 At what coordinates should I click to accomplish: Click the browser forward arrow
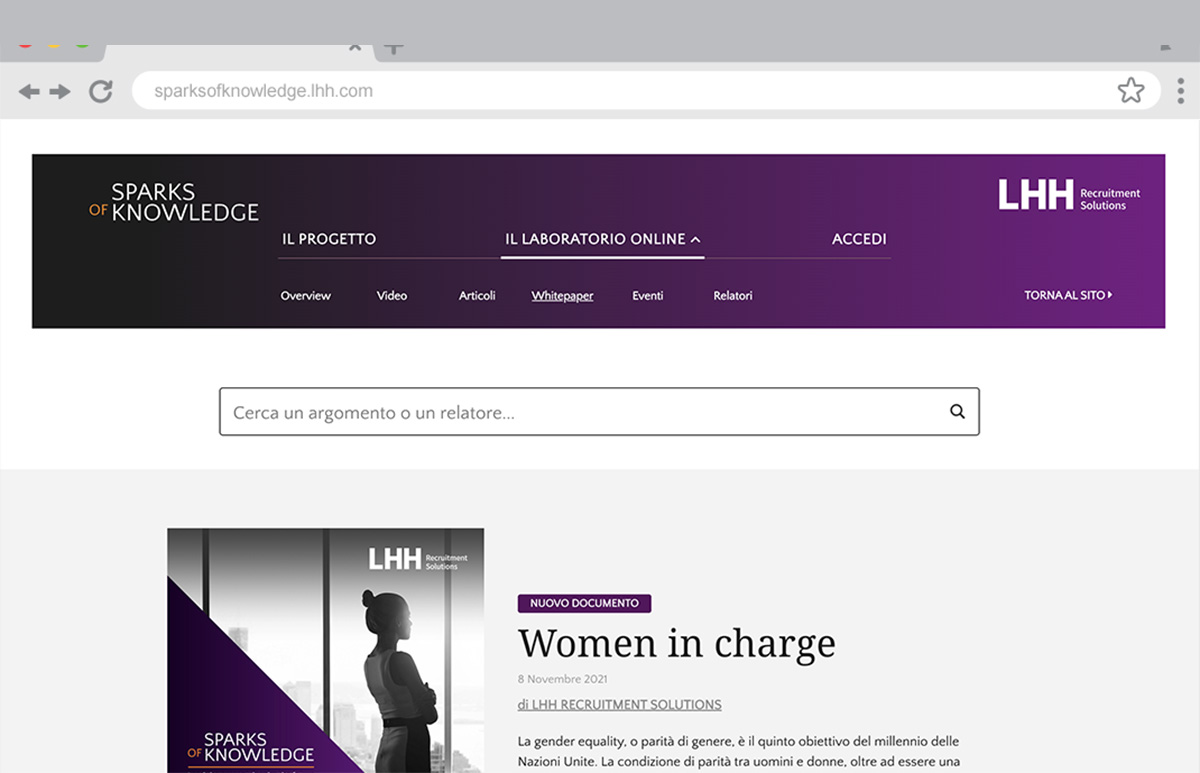tap(60, 92)
